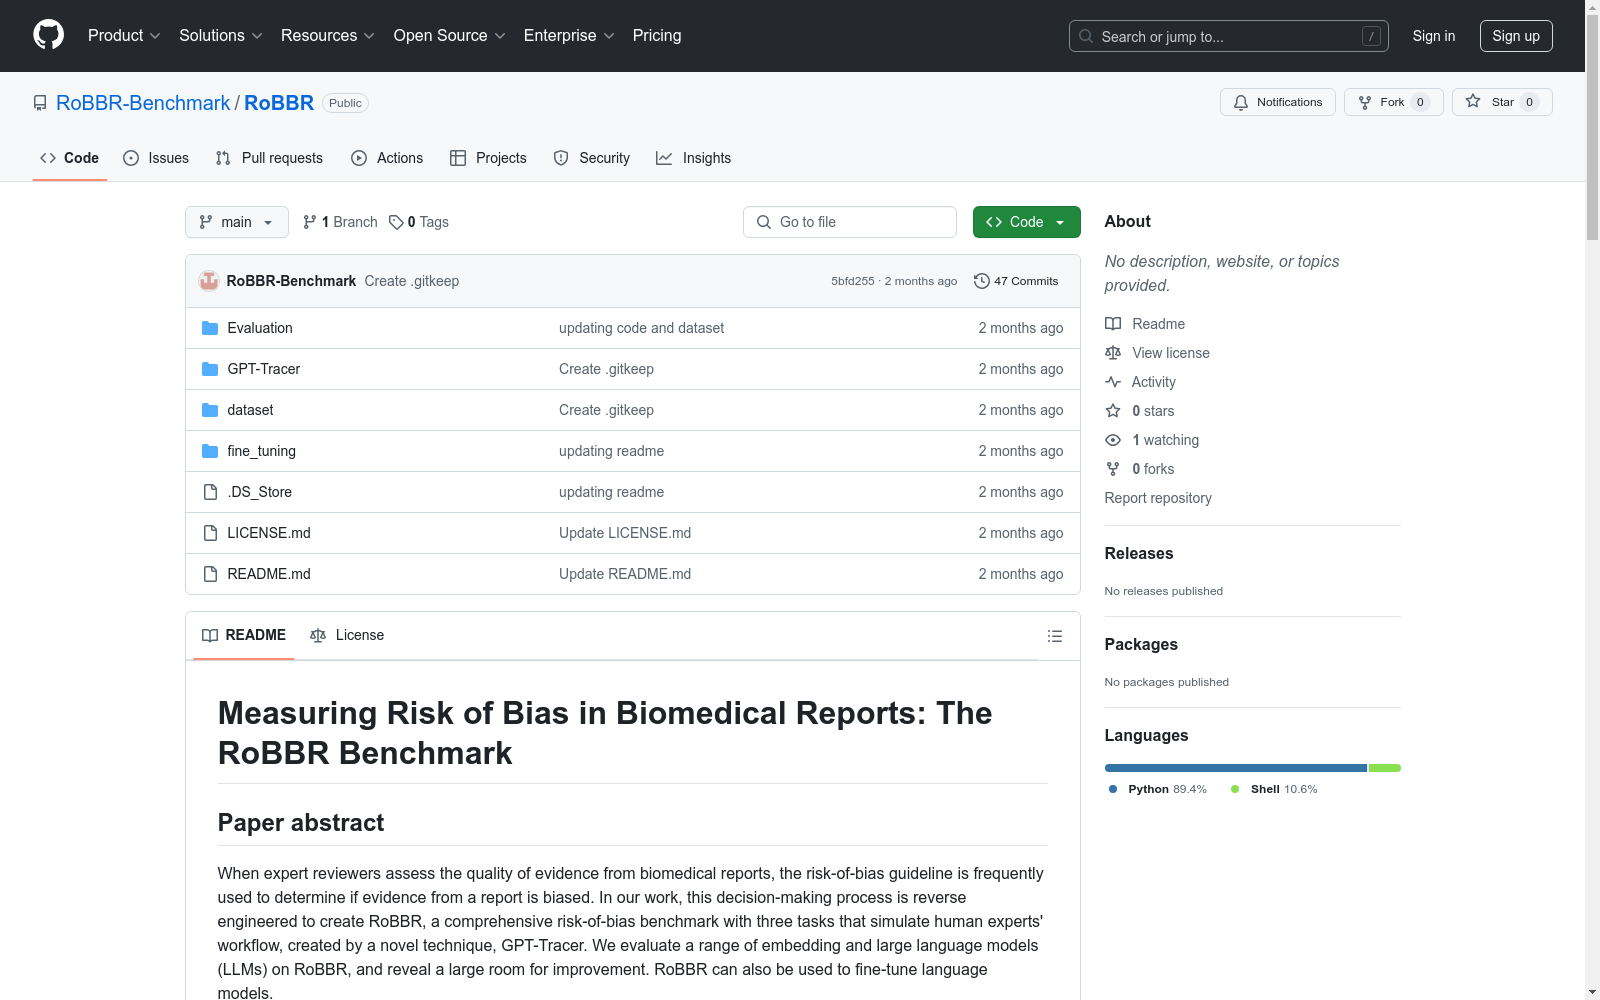Viewport: 1600px width, 1000px height.
Task: Focus the Search or jump to field
Action: coord(1229,36)
